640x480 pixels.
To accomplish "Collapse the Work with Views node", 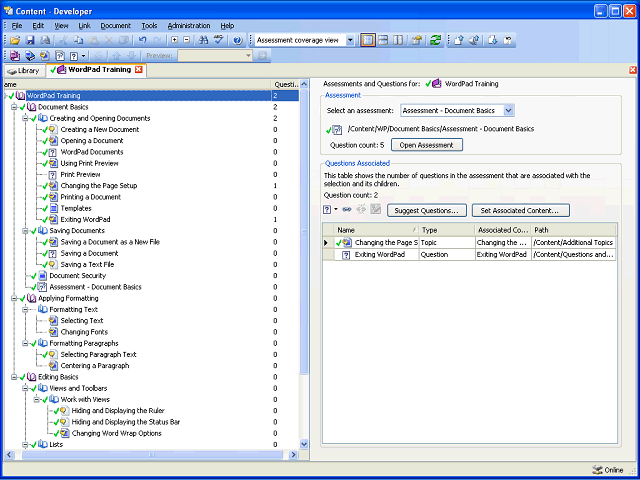I will (x=37, y=400).
